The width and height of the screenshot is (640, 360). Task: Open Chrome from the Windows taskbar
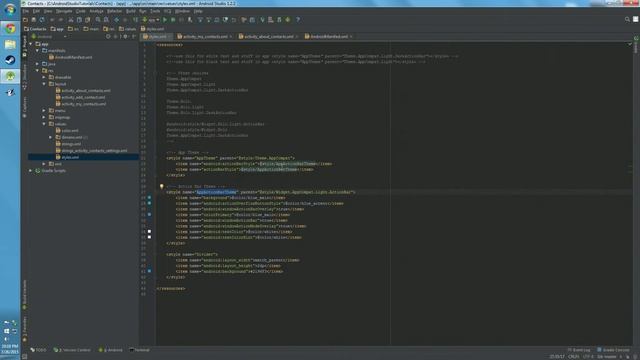pyautogui.click(x=10, y=28)
